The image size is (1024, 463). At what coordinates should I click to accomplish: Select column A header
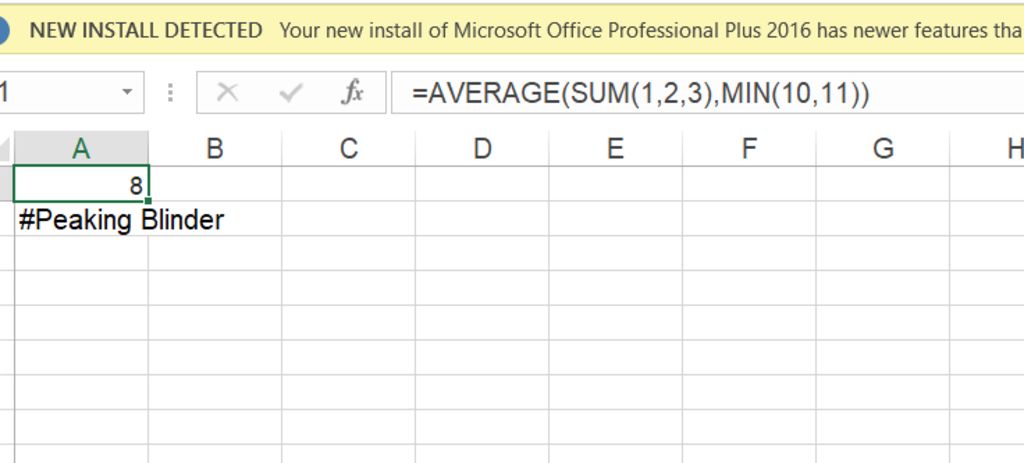pos(81,149)
